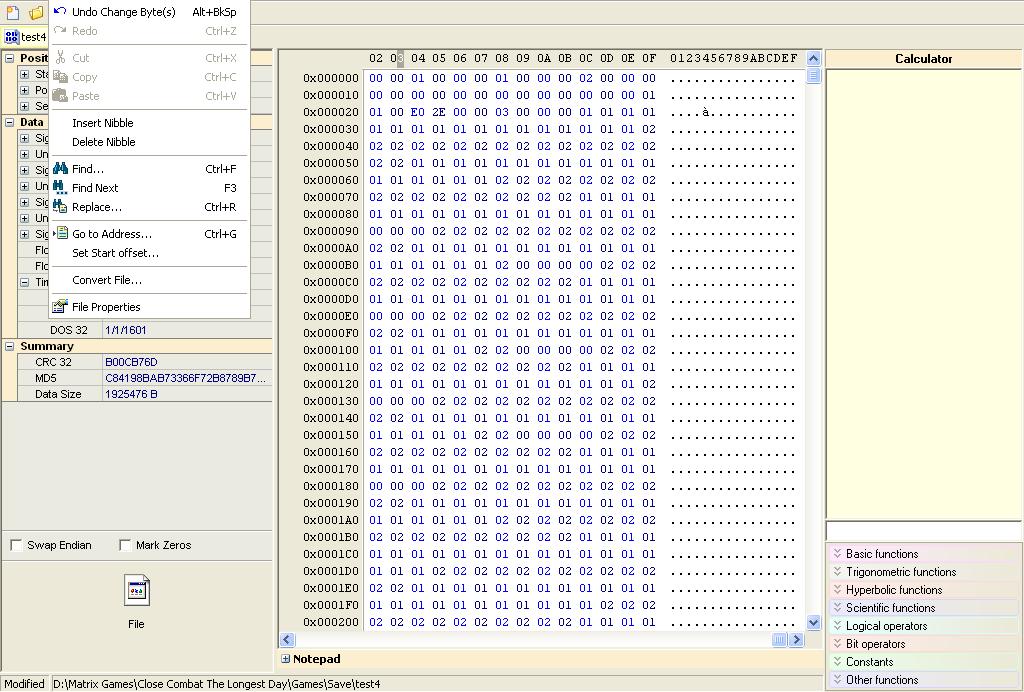Expand the 'Po' row under Position
1024x692 pixels.
[x=24, y=90]
